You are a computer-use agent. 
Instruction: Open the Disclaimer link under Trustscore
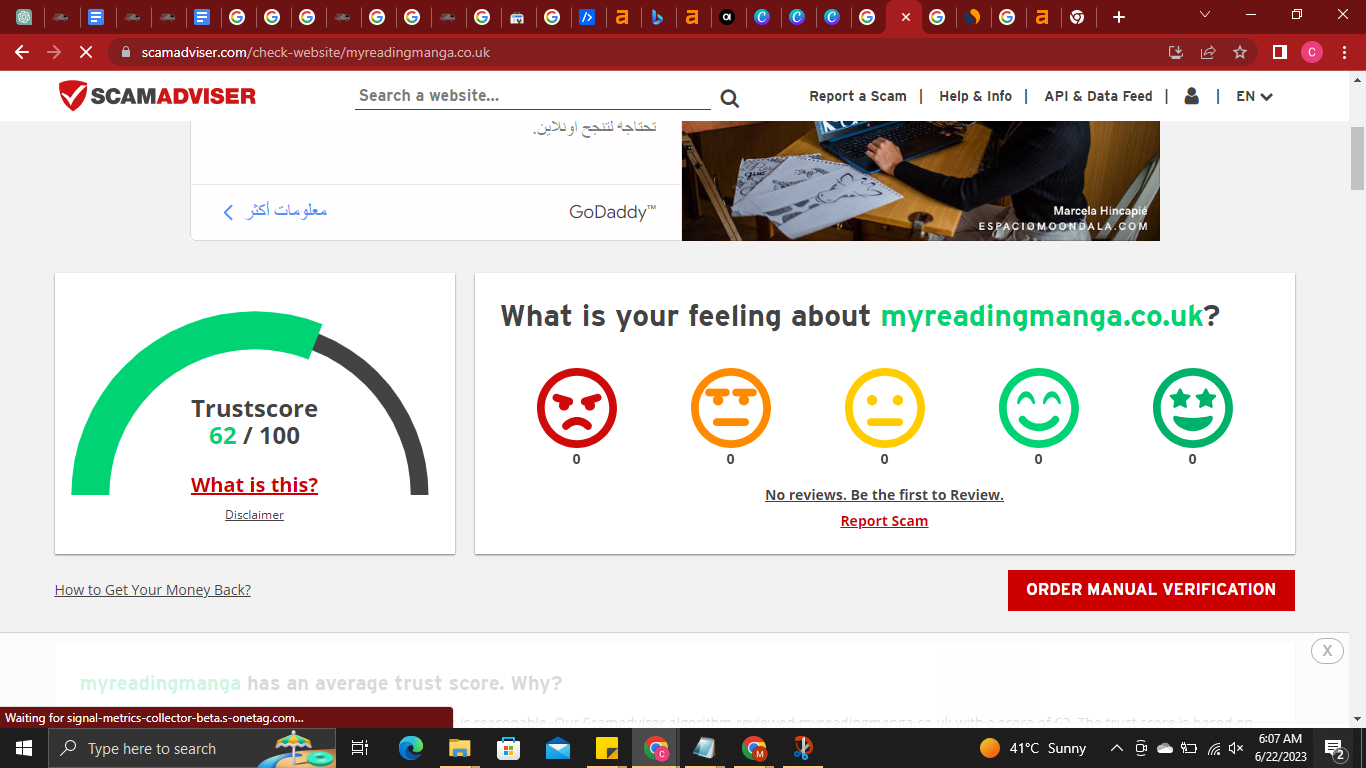coord(254,515)
